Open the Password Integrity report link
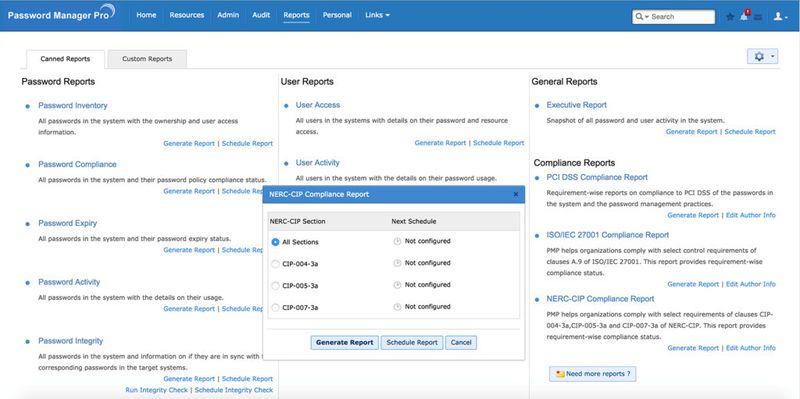 [x=71, y=341]
